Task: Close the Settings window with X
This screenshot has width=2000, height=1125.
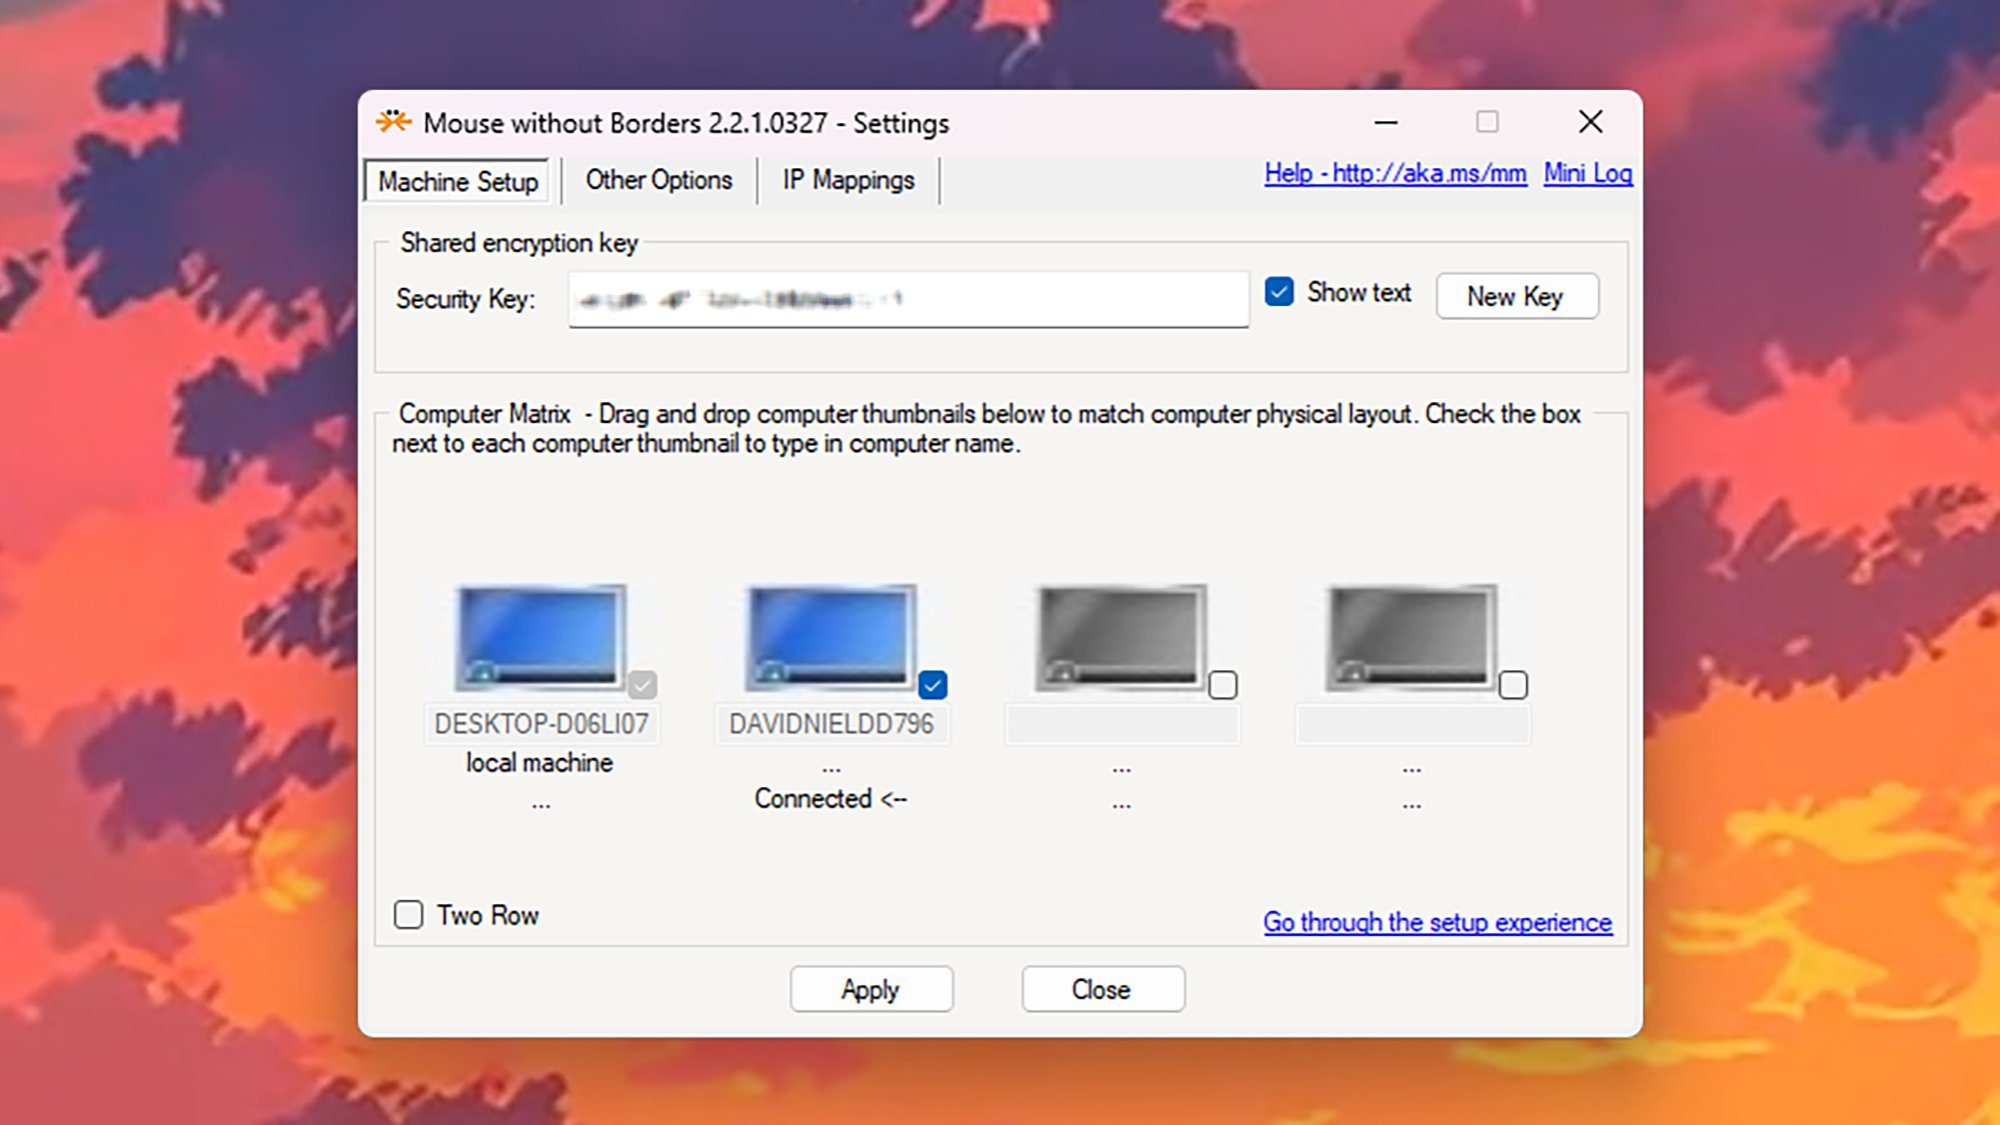Action: [1590, 122]
